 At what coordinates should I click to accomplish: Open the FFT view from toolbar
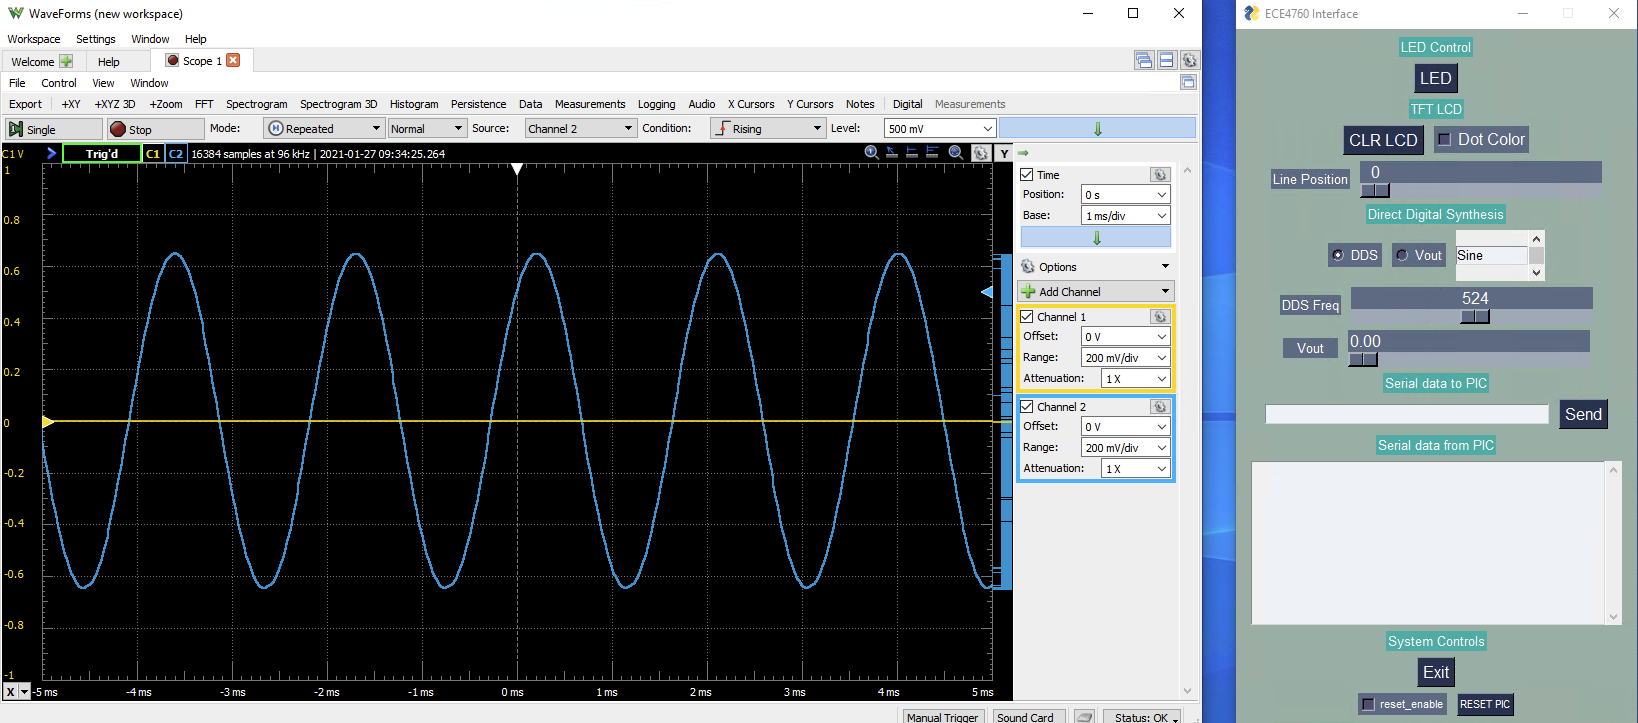(204, 104)
